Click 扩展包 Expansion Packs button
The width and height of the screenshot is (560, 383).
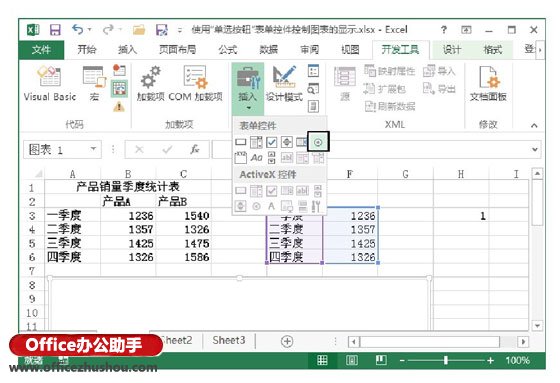pos(385,89)
